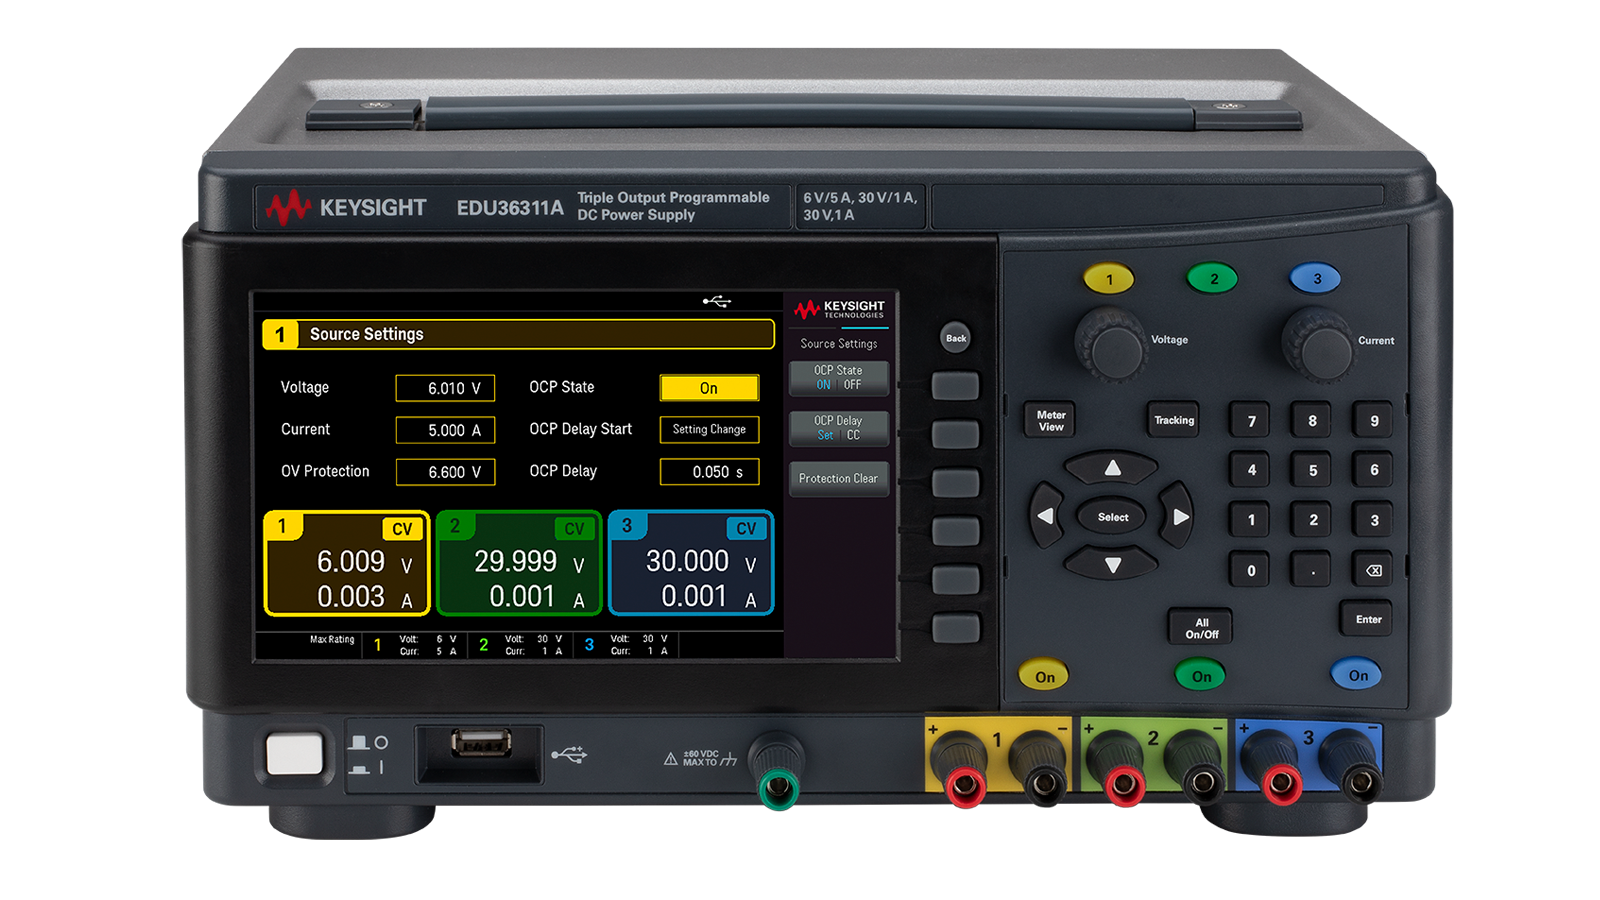Toggle the yellow OCP State On field

pos(709,388)
